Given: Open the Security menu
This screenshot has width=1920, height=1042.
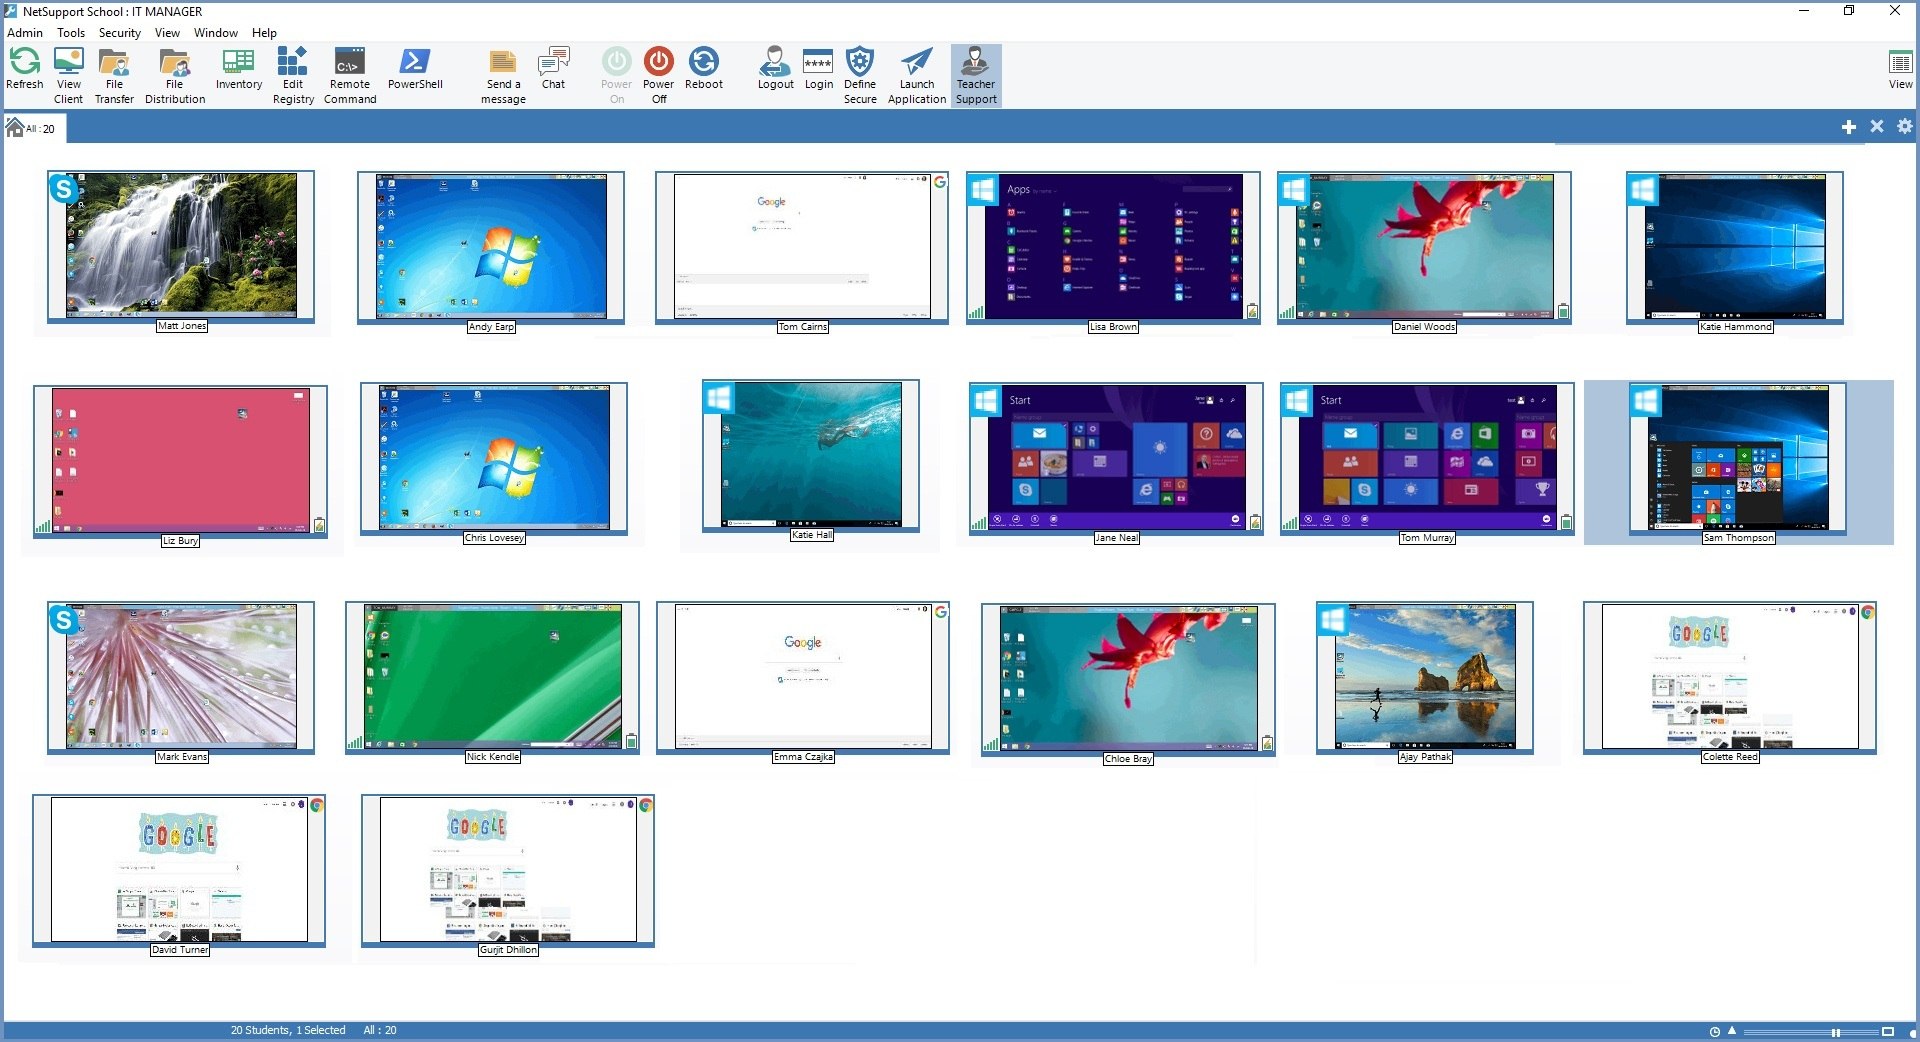Looking at the screenshot, I should pyautogui.click(x=119, y=33).
